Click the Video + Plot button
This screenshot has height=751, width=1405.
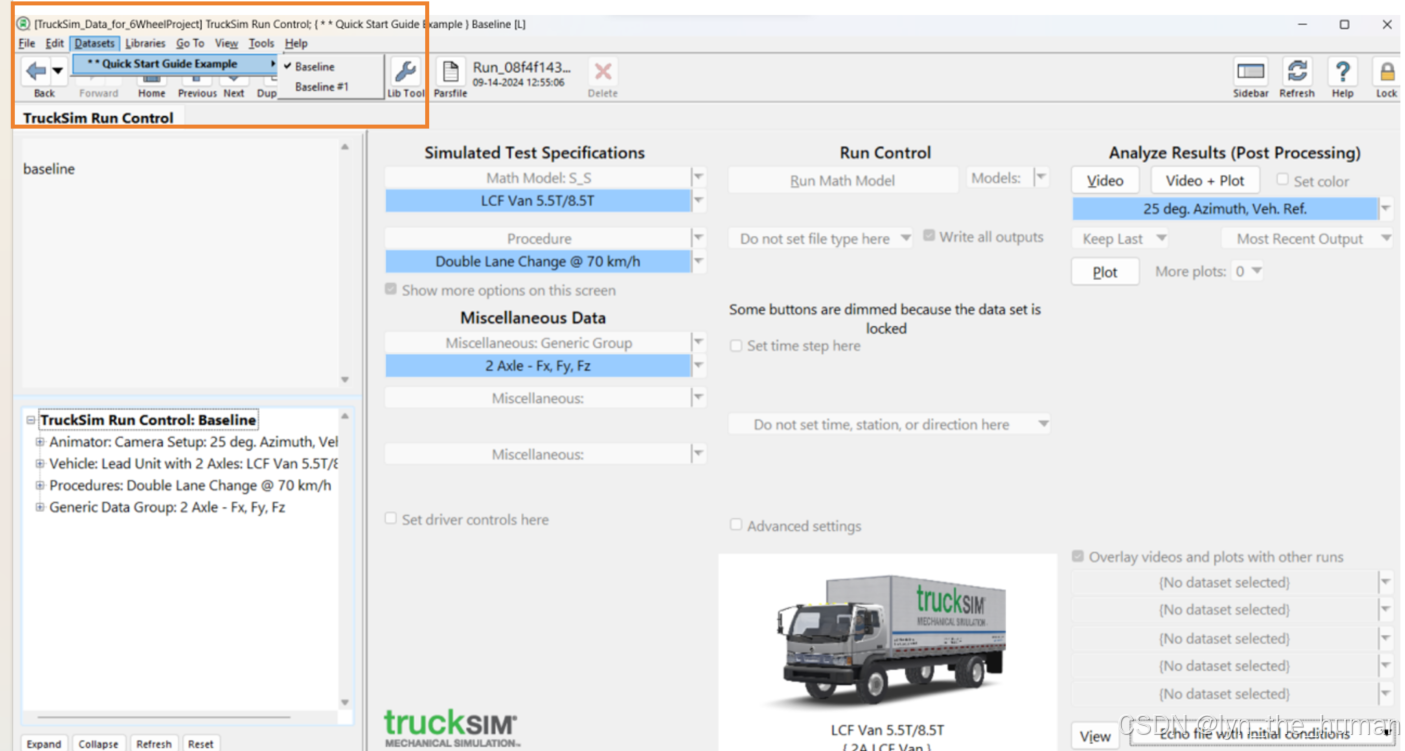point(1205,180)
